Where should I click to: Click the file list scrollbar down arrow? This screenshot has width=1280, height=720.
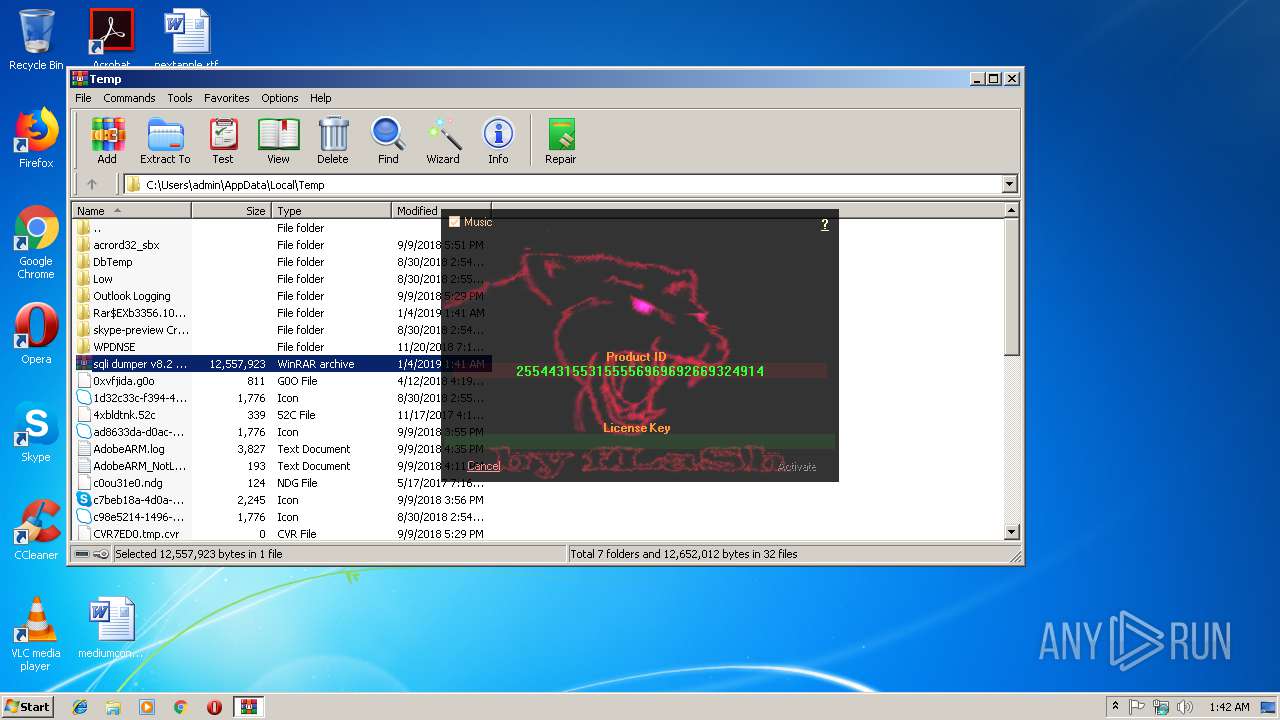point(1011,533)
